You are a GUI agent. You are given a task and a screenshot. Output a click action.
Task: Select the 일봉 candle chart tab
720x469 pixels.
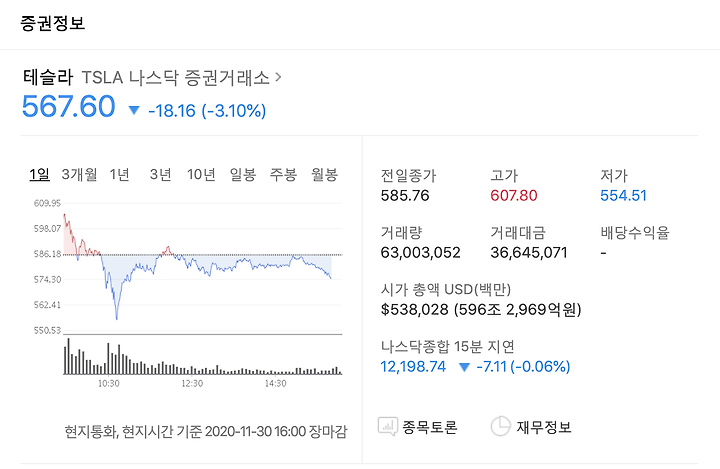242,174
